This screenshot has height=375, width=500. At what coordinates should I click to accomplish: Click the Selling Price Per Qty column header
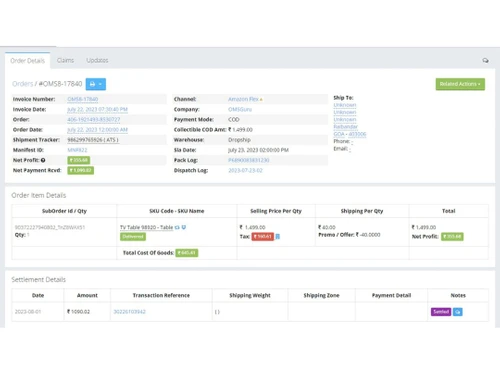tap(276, 211)
